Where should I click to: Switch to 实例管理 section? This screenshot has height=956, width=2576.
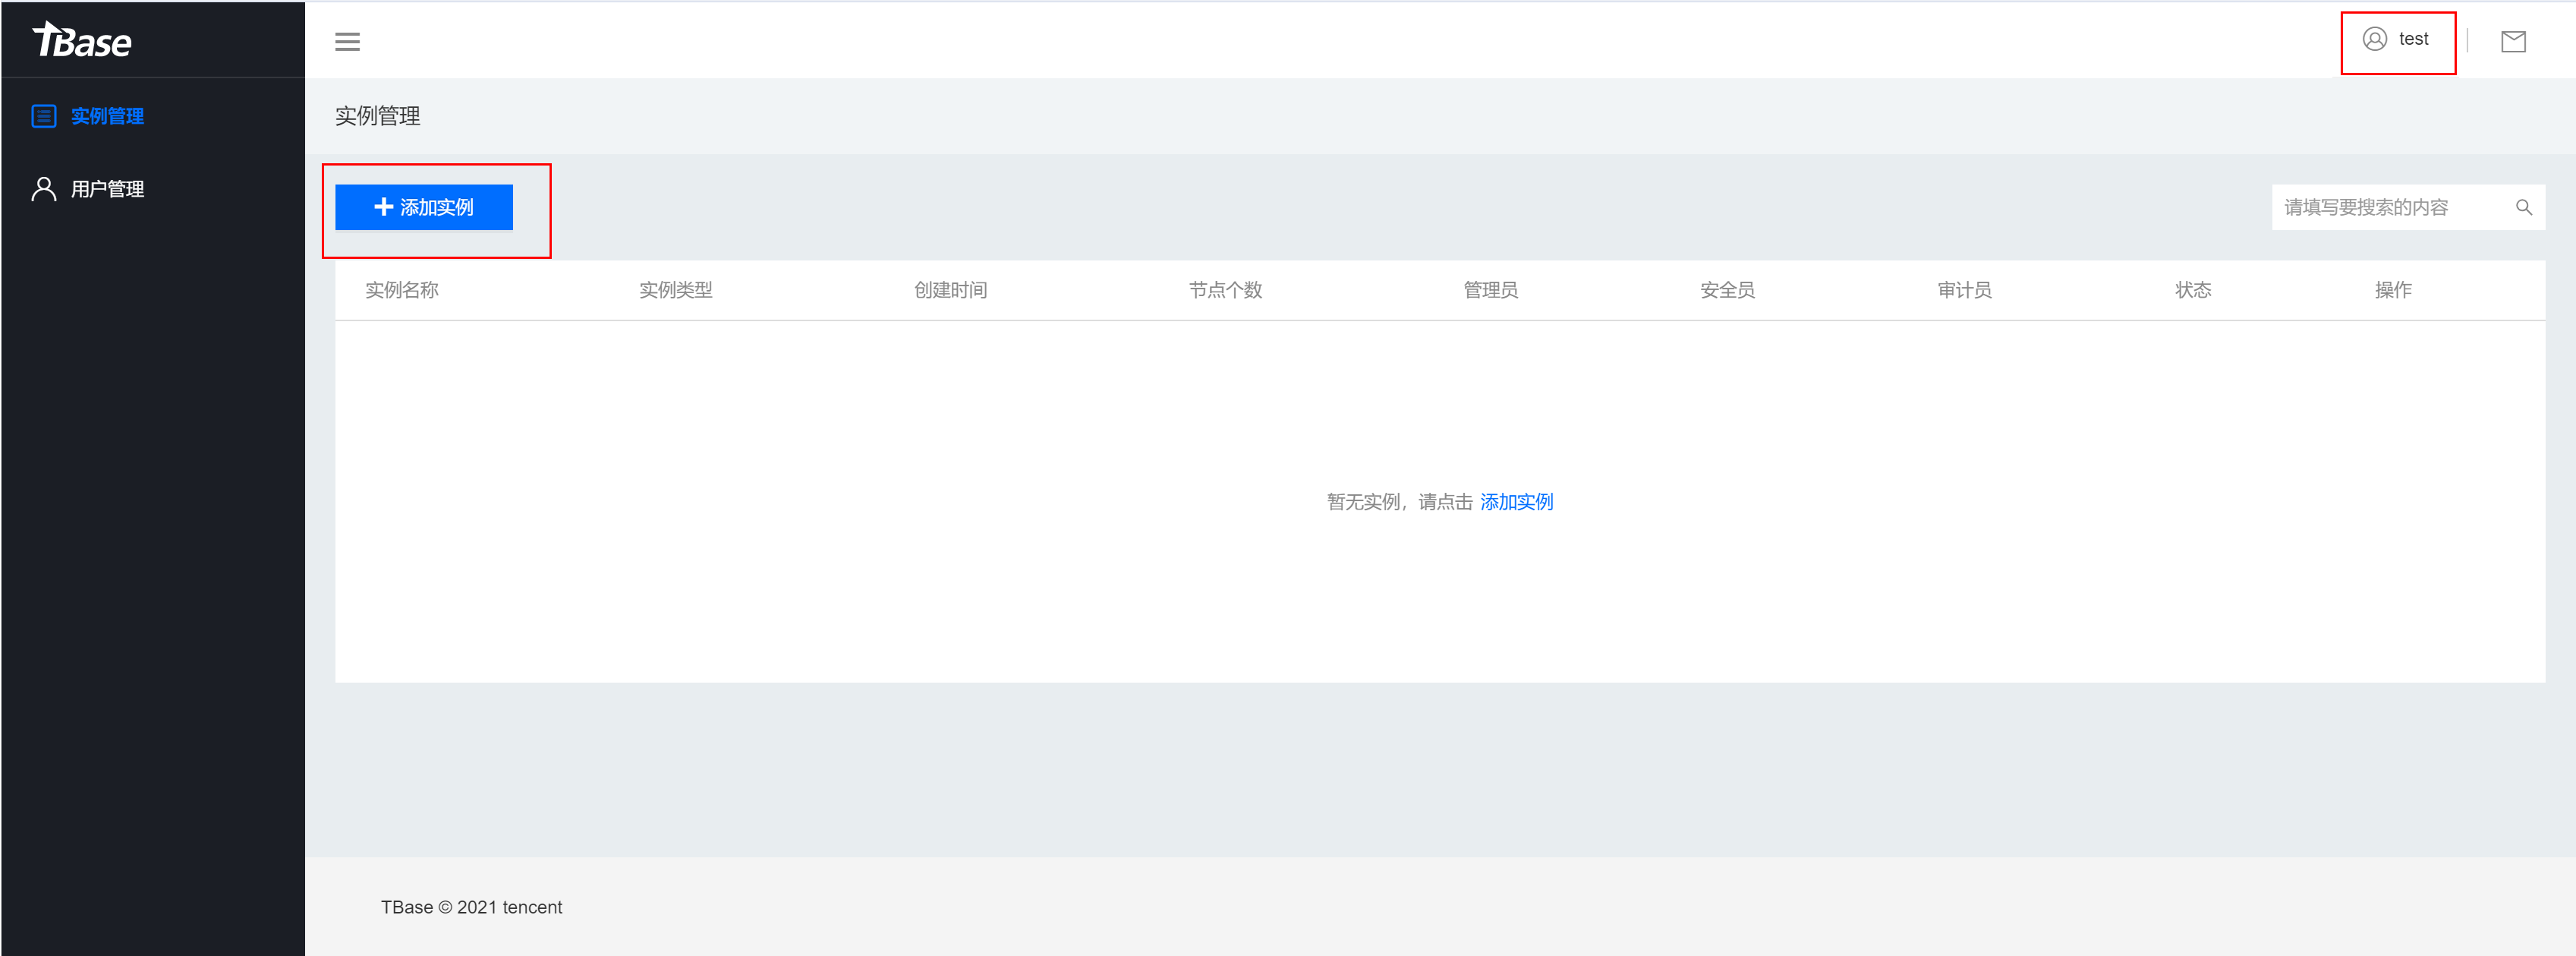coord(106,116)
